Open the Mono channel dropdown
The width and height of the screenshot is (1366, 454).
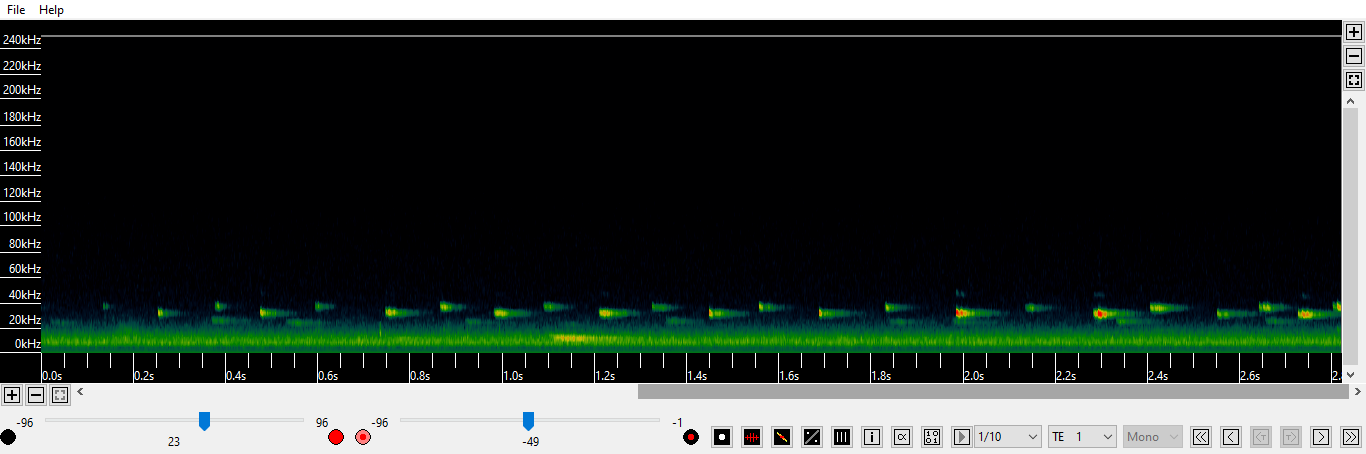(x=1153, y=437)
